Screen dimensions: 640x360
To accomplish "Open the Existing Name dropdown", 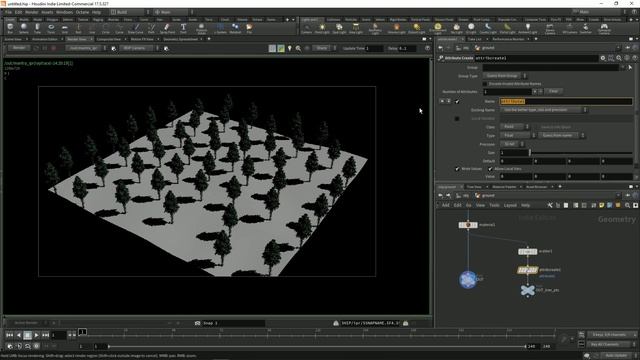I will pyautogui.click(x=543, y=110).
